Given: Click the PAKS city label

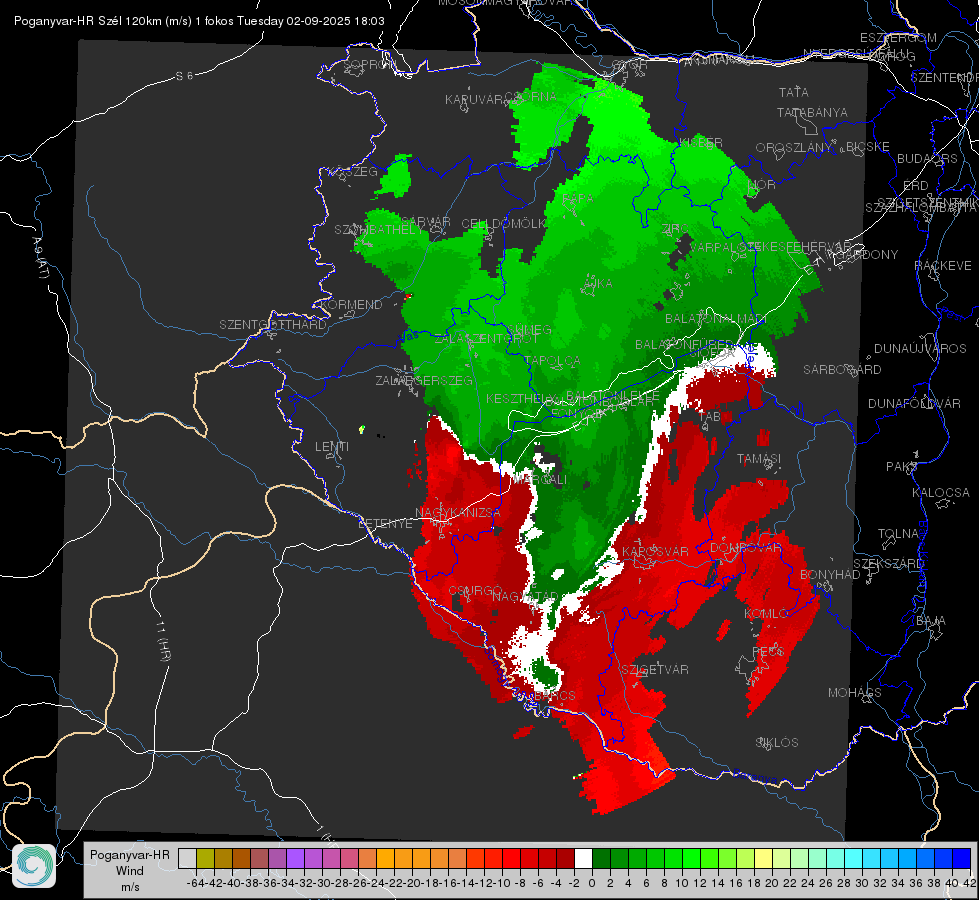Looking at the screenshot, I should coord(902,467).
